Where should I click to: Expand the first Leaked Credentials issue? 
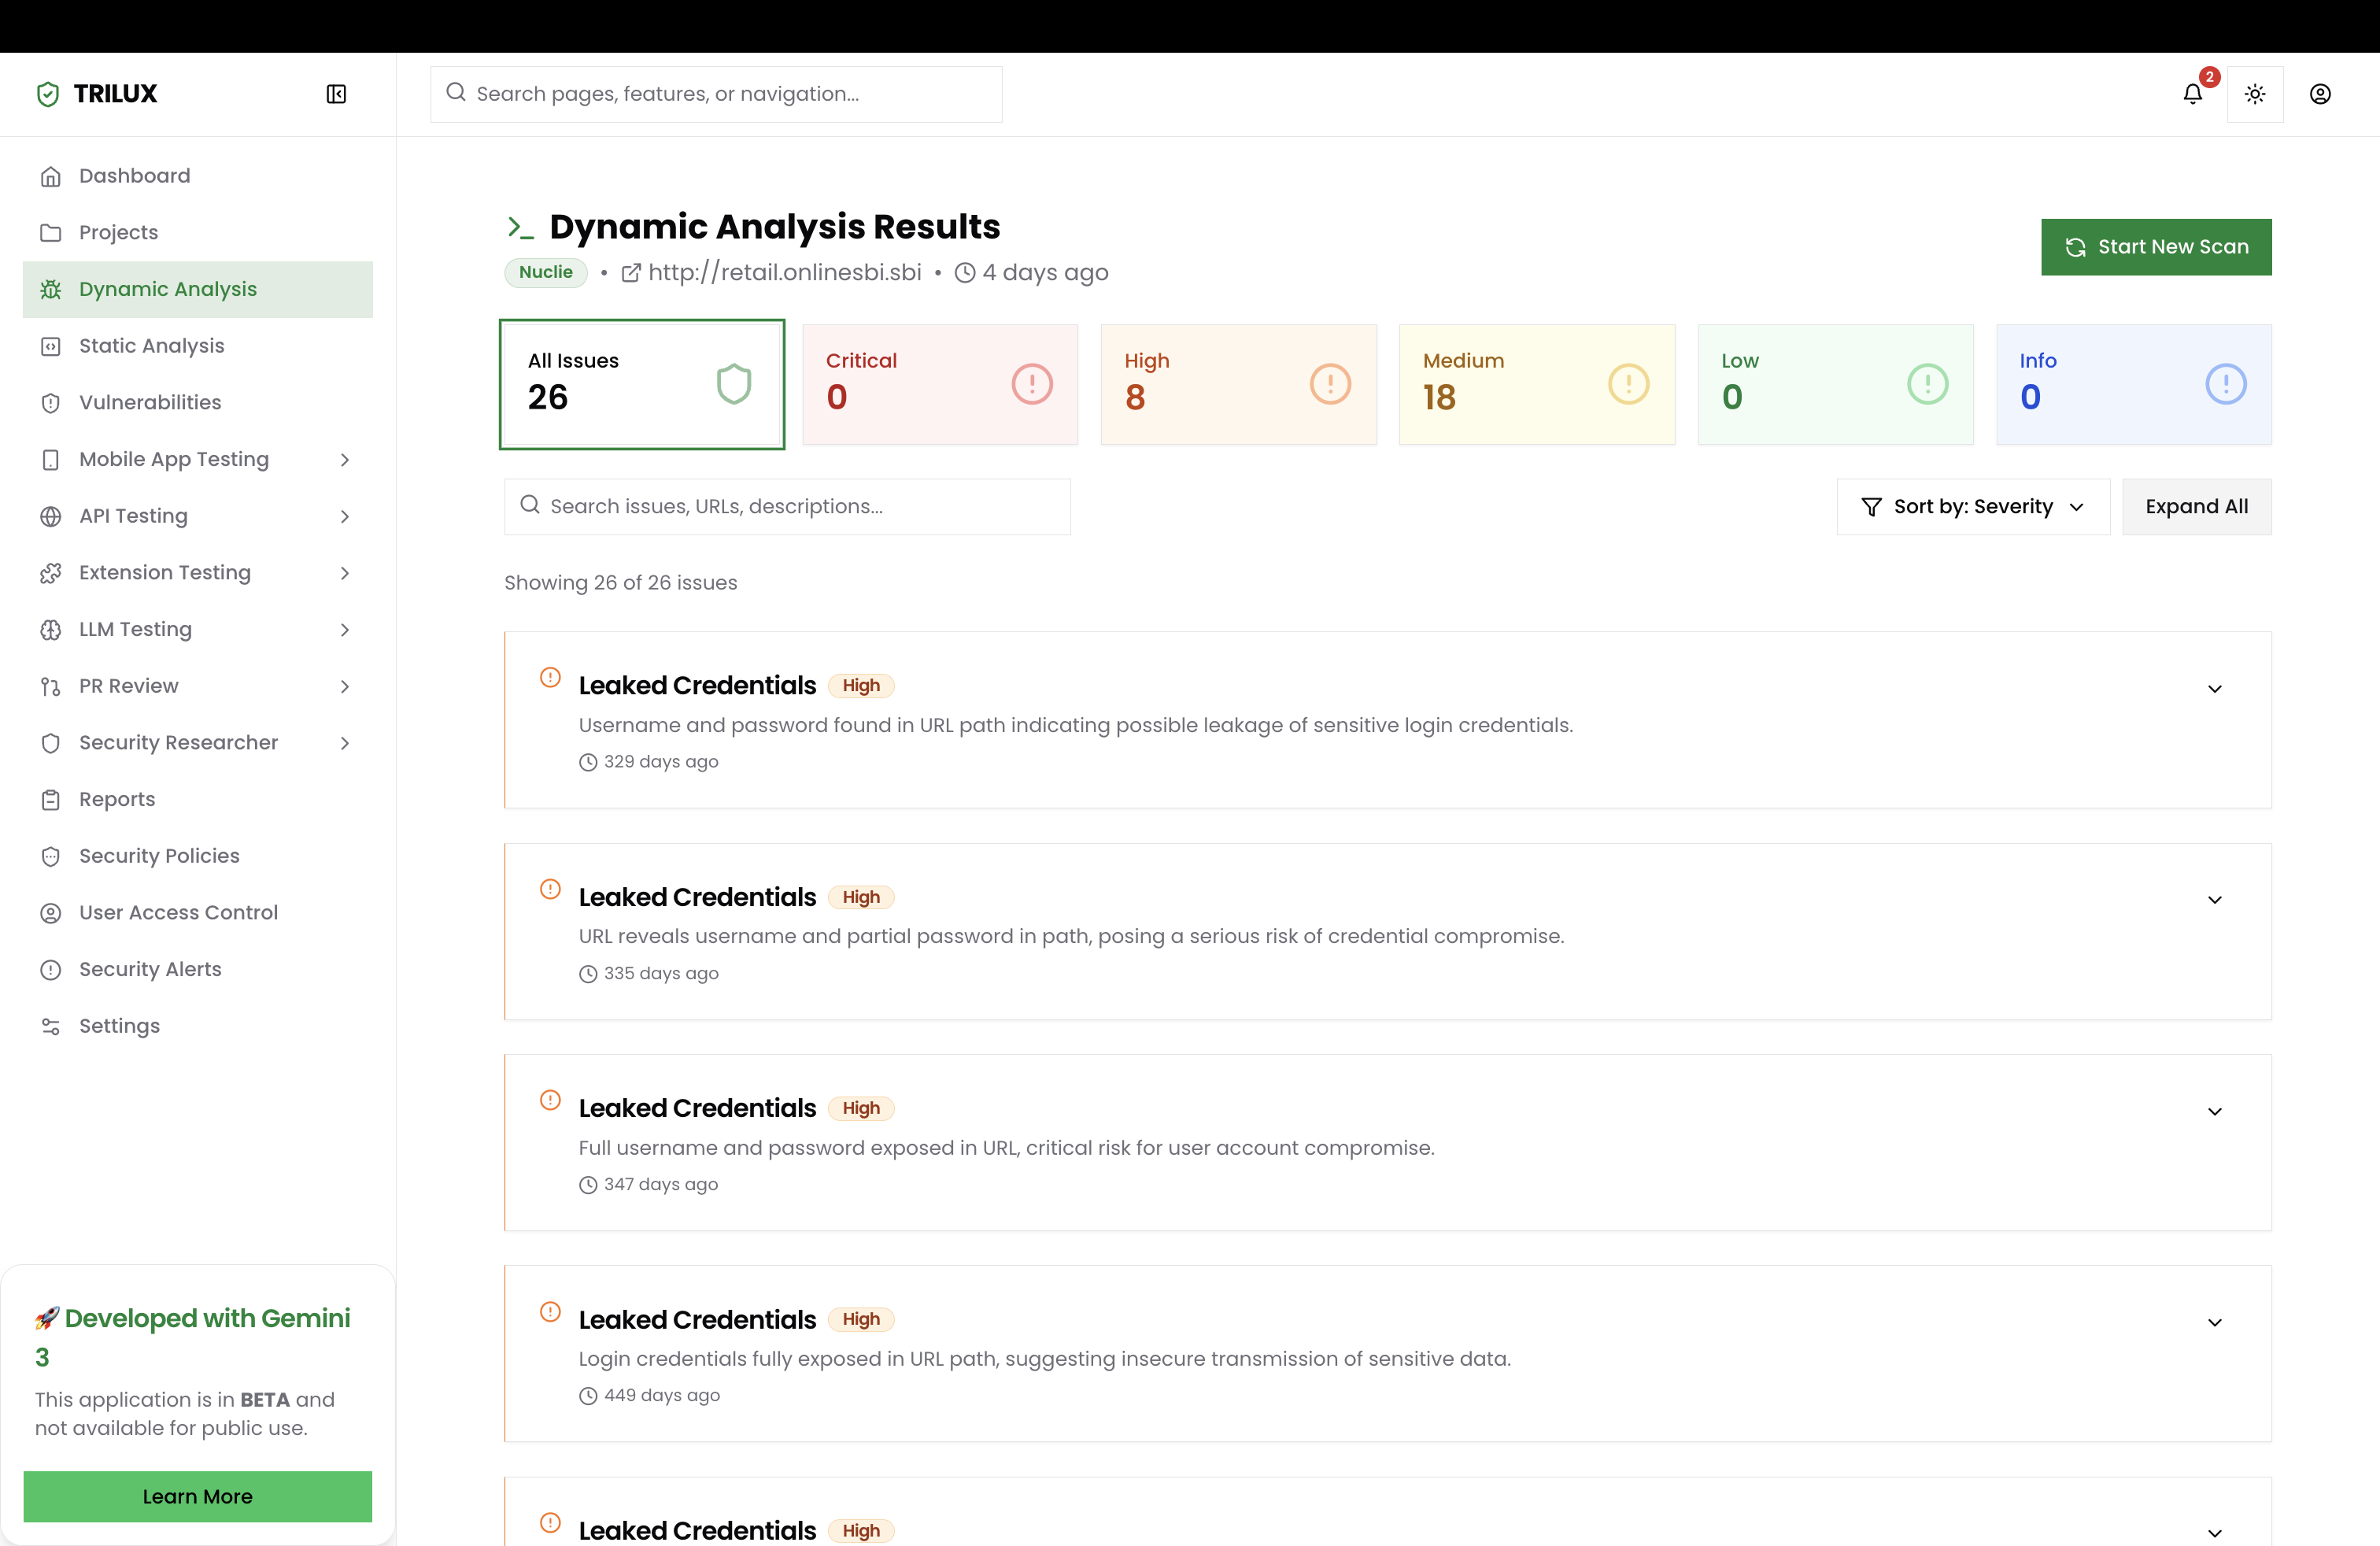pos(2214,688)
